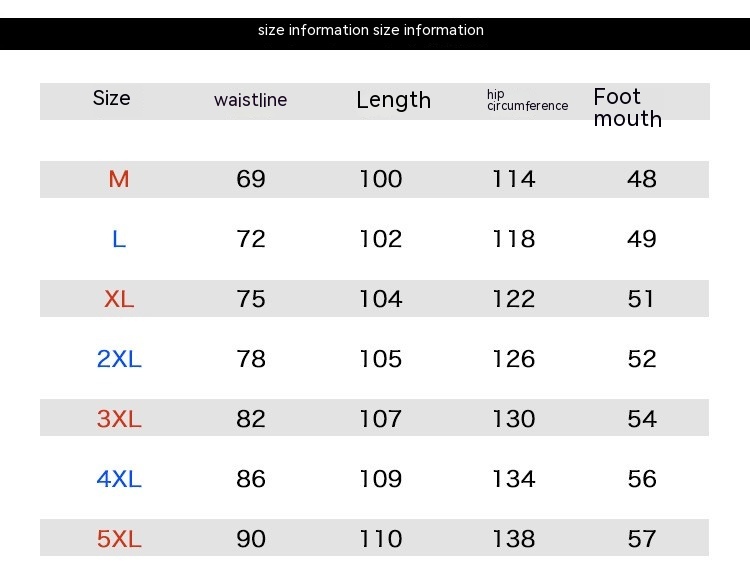Click the Foot mouth column header

(x=627, y=108)
